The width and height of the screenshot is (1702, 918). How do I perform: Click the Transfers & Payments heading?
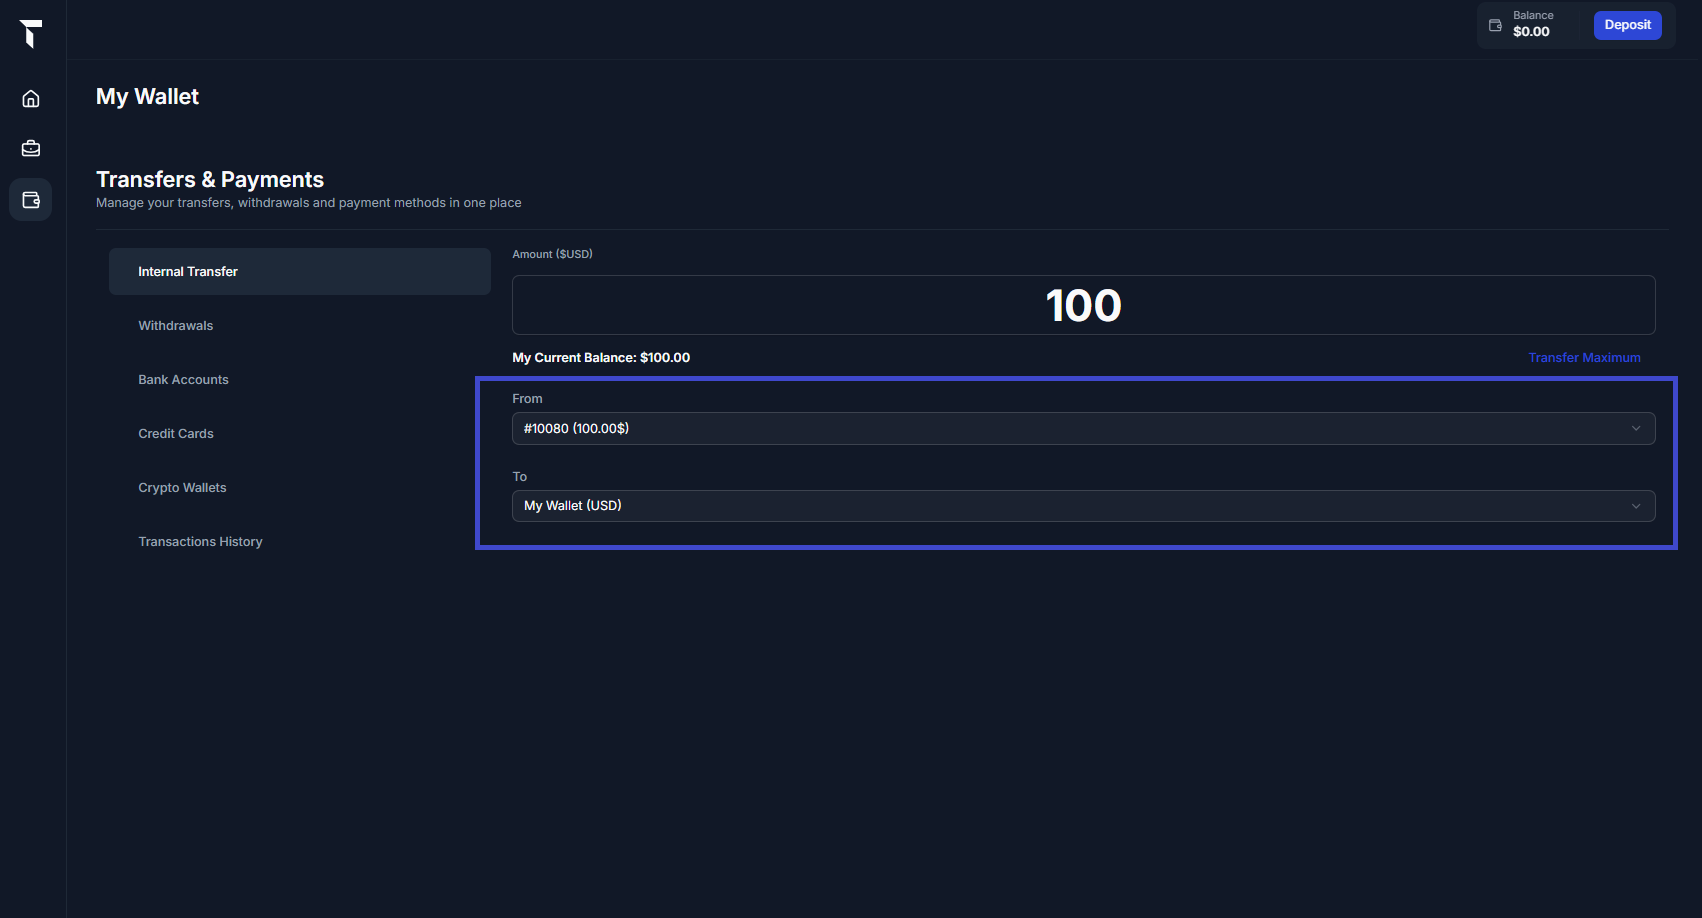210,180
